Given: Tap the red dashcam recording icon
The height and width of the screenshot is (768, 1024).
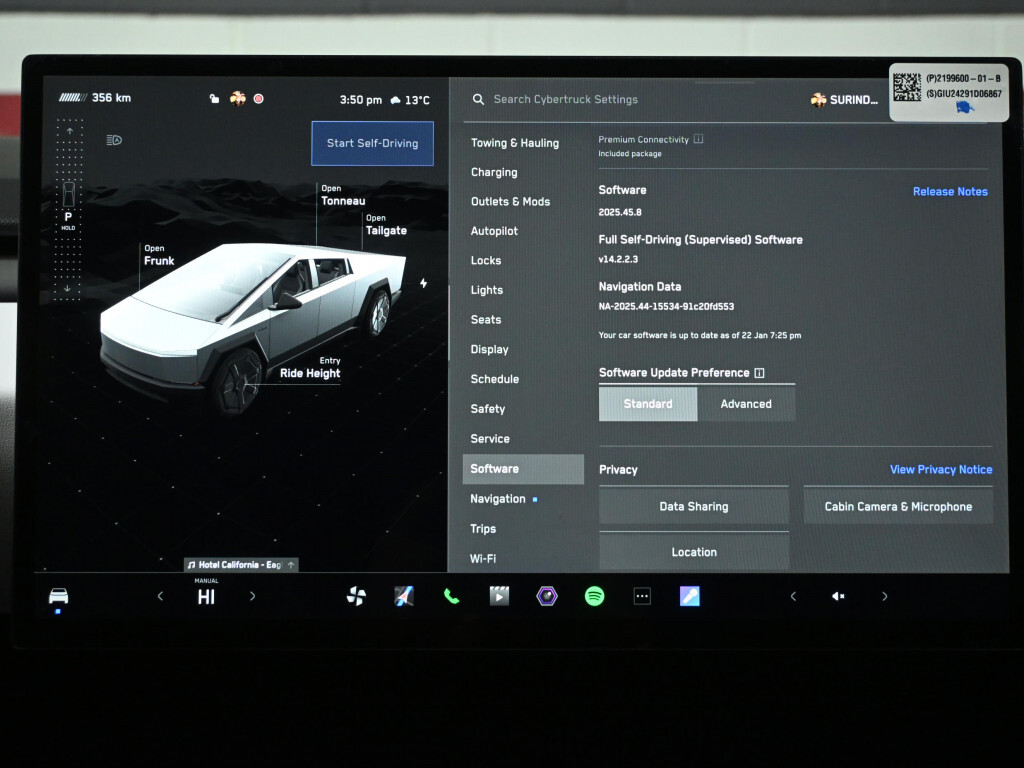Looking at the screenshot, I should (258, 99).
